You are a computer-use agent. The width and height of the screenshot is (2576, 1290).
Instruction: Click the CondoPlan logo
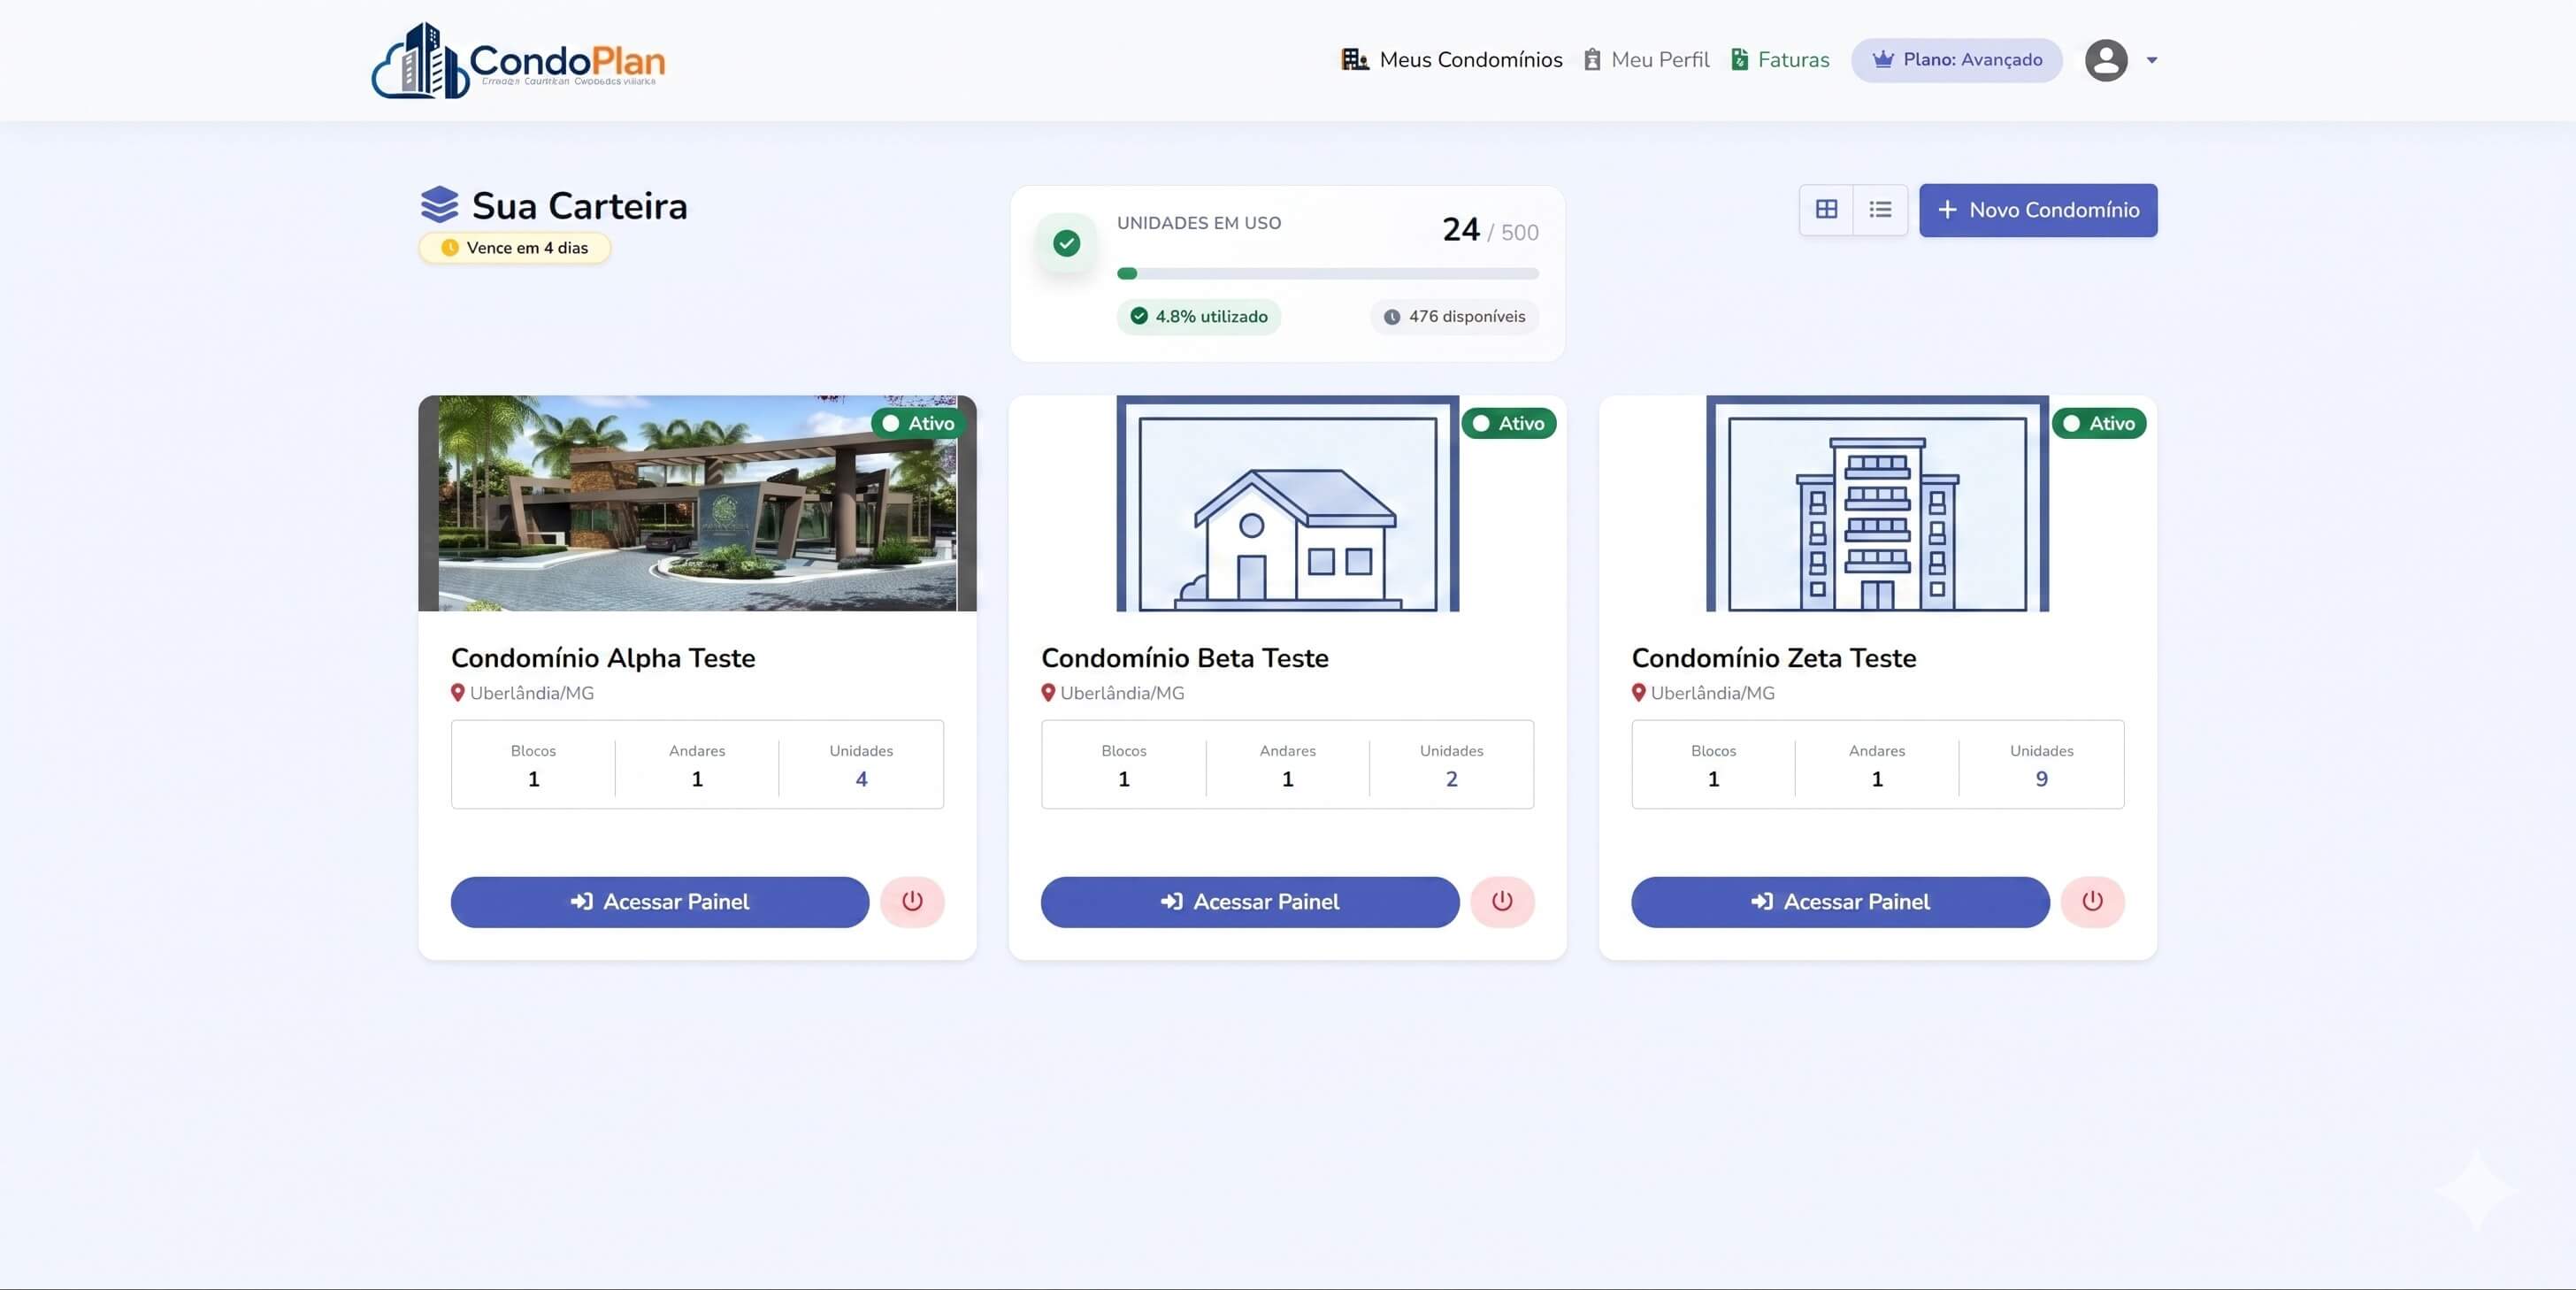(518, 60)
